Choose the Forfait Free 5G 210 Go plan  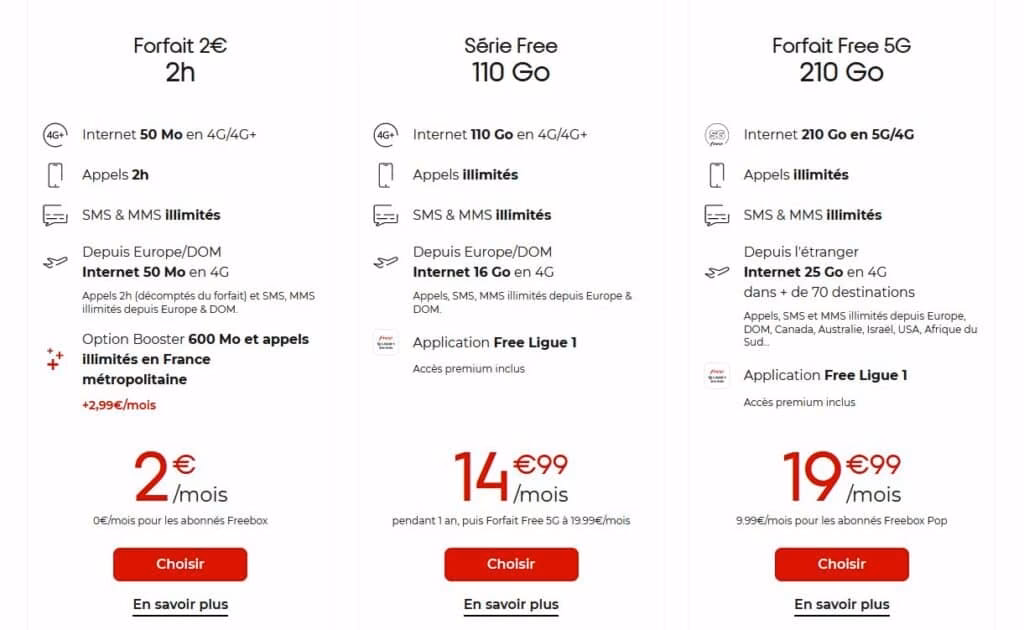pos(841,564)
